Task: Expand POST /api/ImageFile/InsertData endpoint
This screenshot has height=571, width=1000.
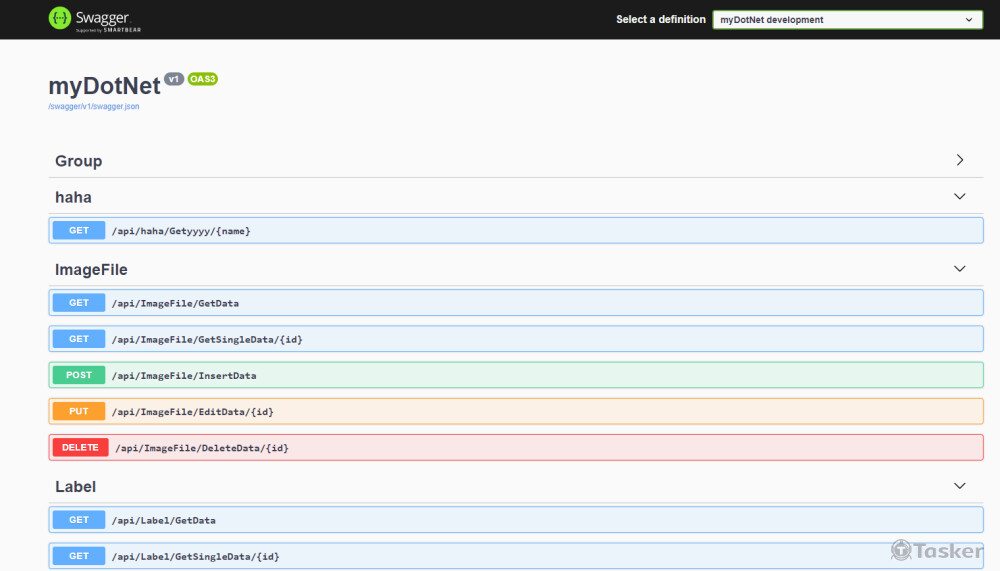Action: click(x=184, y=375)
